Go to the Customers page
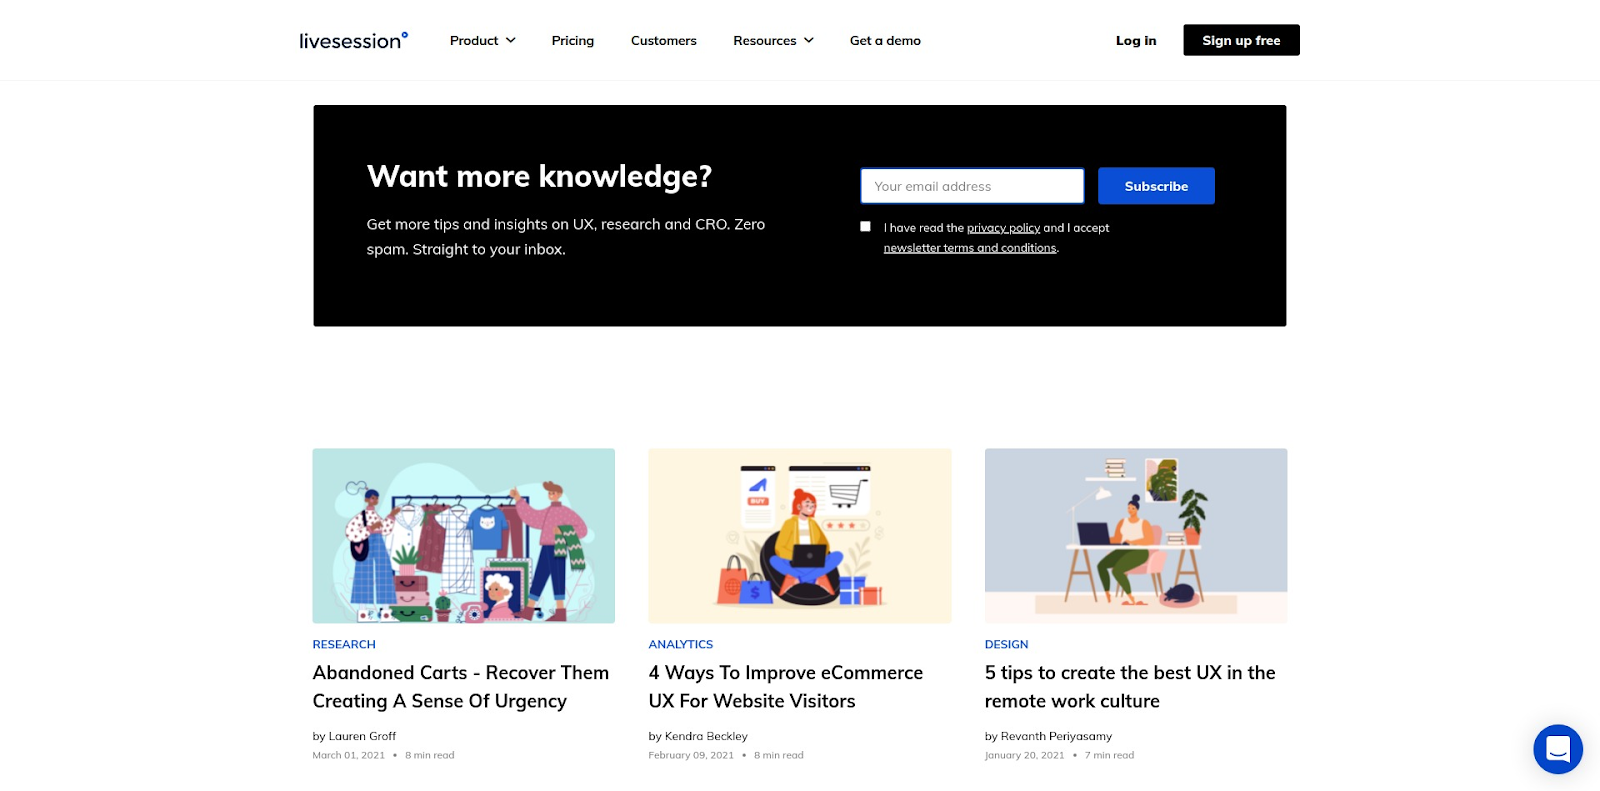This screenshot has width=1600, height=791. coord(663,41)
